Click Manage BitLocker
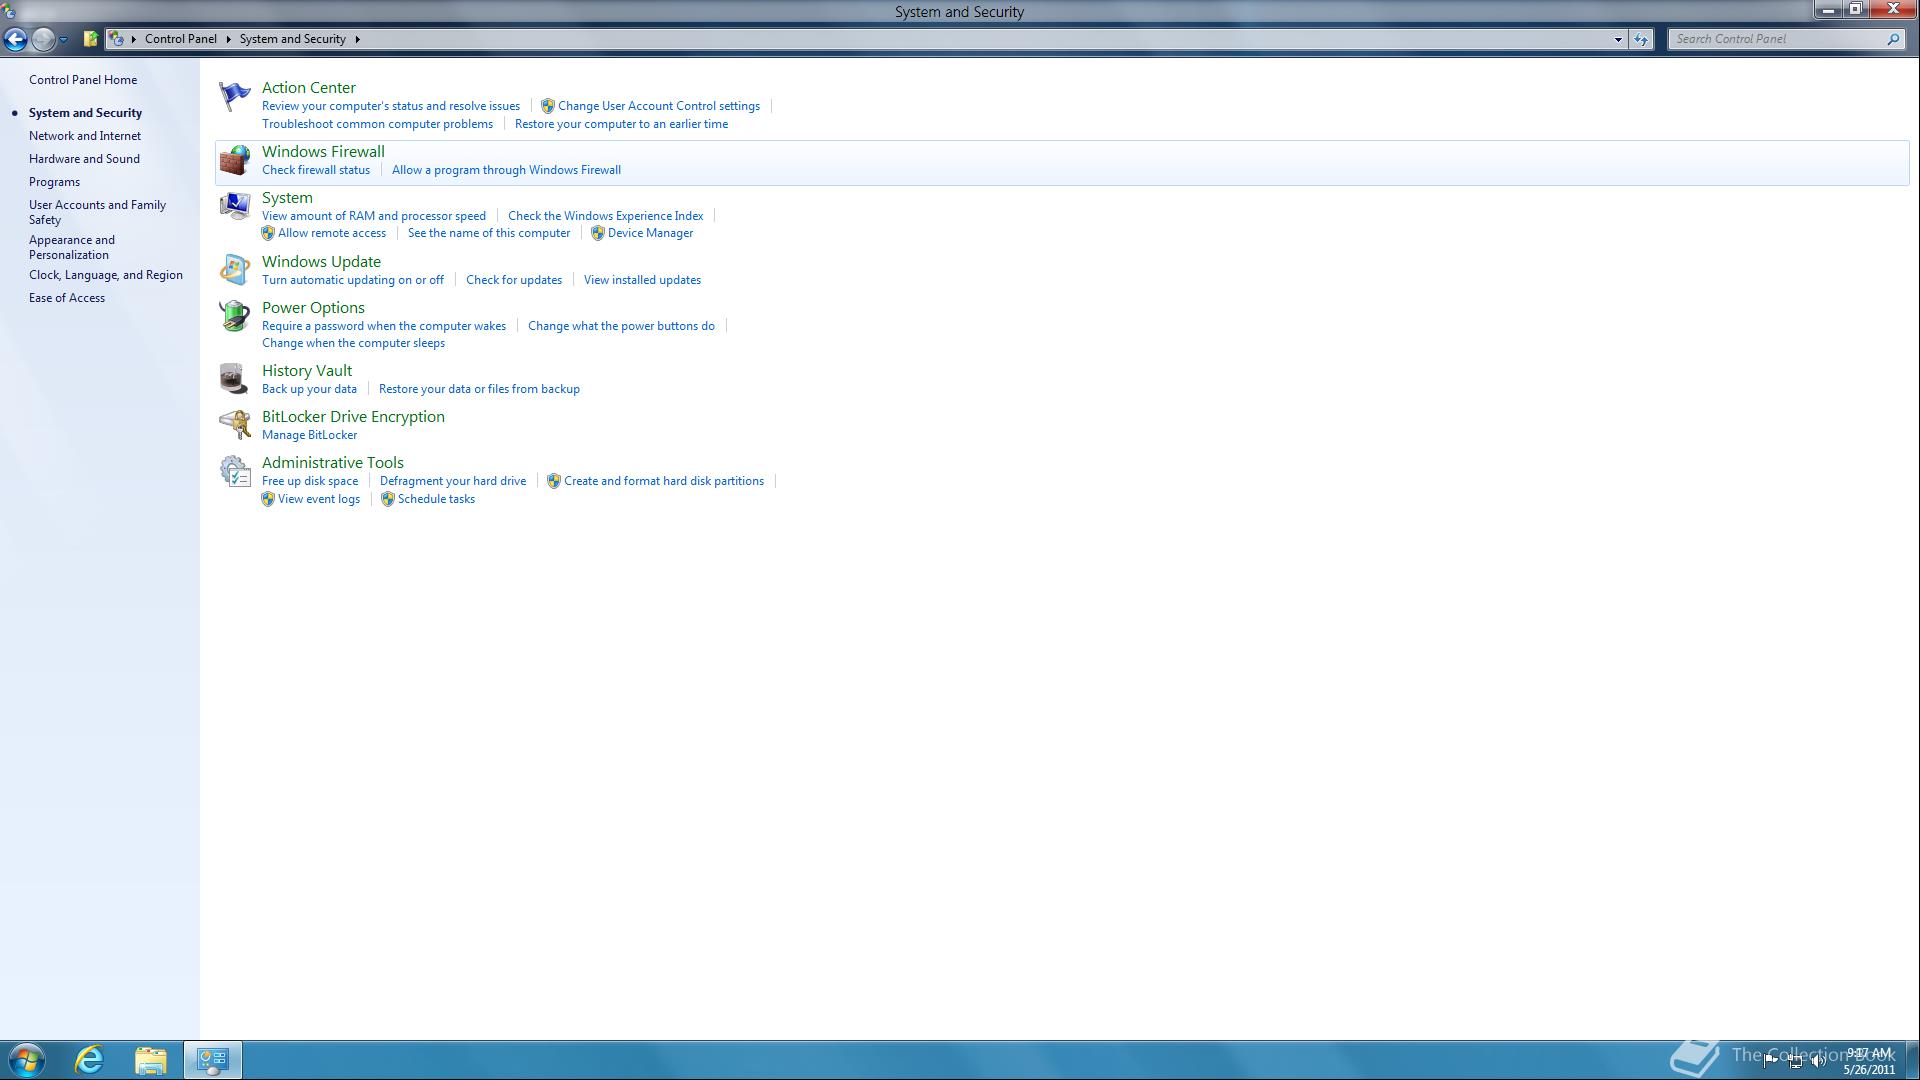Viewport: 1920px width, 1080px height. [x=309, y=435]
